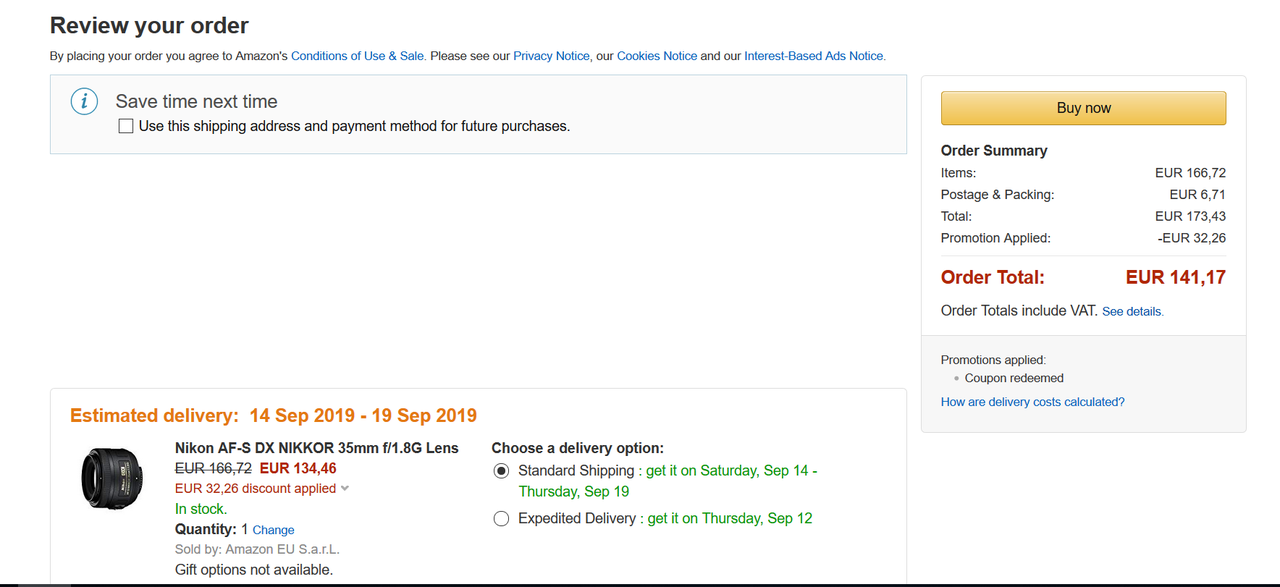Viewport: 1280px width, 587px height.
Task: Open Interest-Based Ads Notice link
Action: [814, 56]
